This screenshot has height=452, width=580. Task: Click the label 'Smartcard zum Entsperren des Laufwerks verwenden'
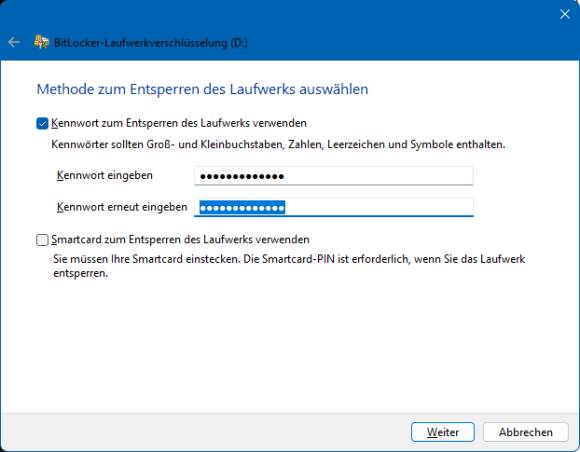181,240
